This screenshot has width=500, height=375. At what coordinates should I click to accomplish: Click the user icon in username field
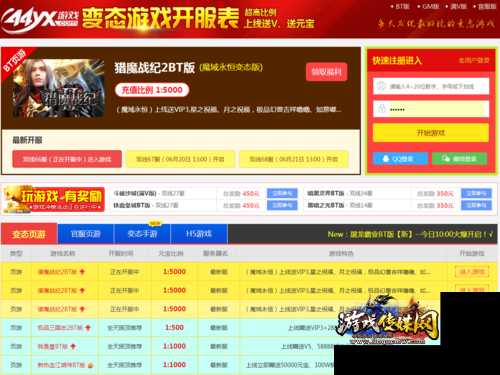tap(382, 86)
